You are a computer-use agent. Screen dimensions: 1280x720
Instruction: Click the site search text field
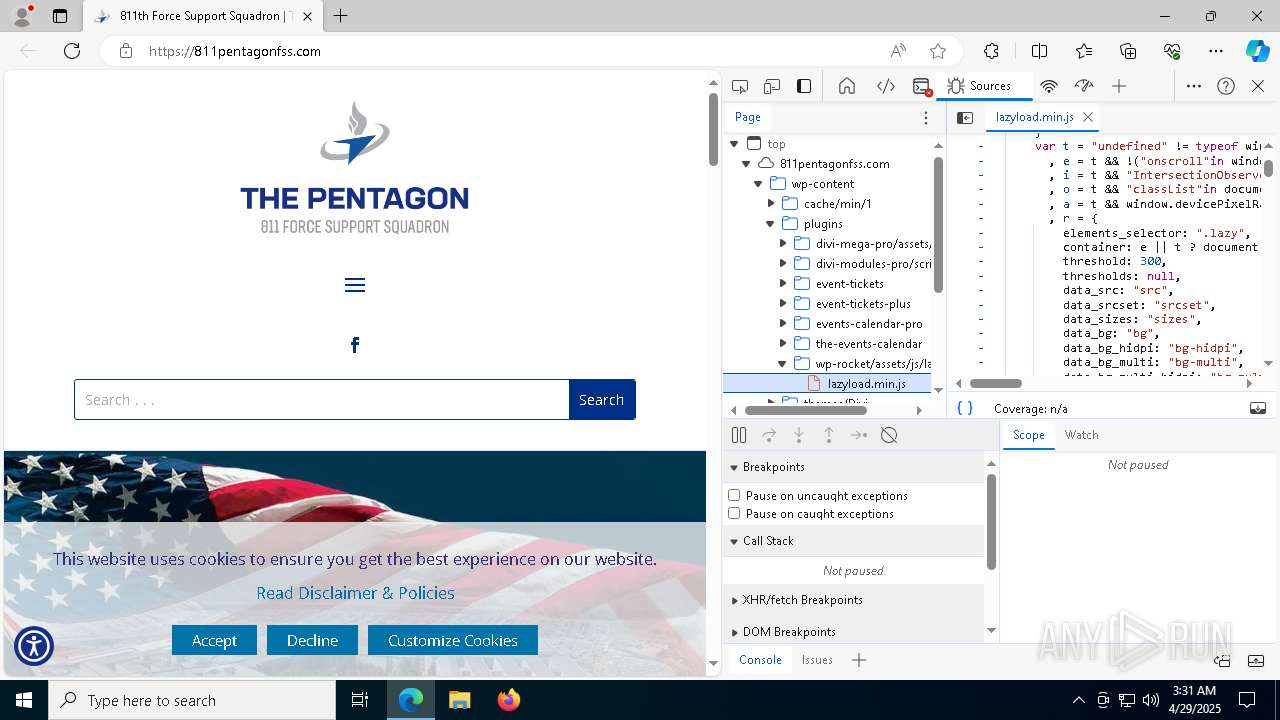[x=322, y=400]
